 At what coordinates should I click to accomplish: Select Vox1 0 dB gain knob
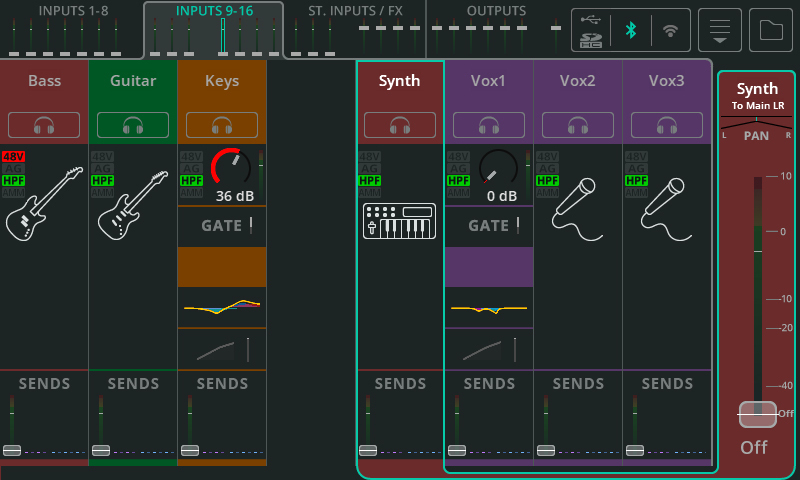click(x=498, y=167)
